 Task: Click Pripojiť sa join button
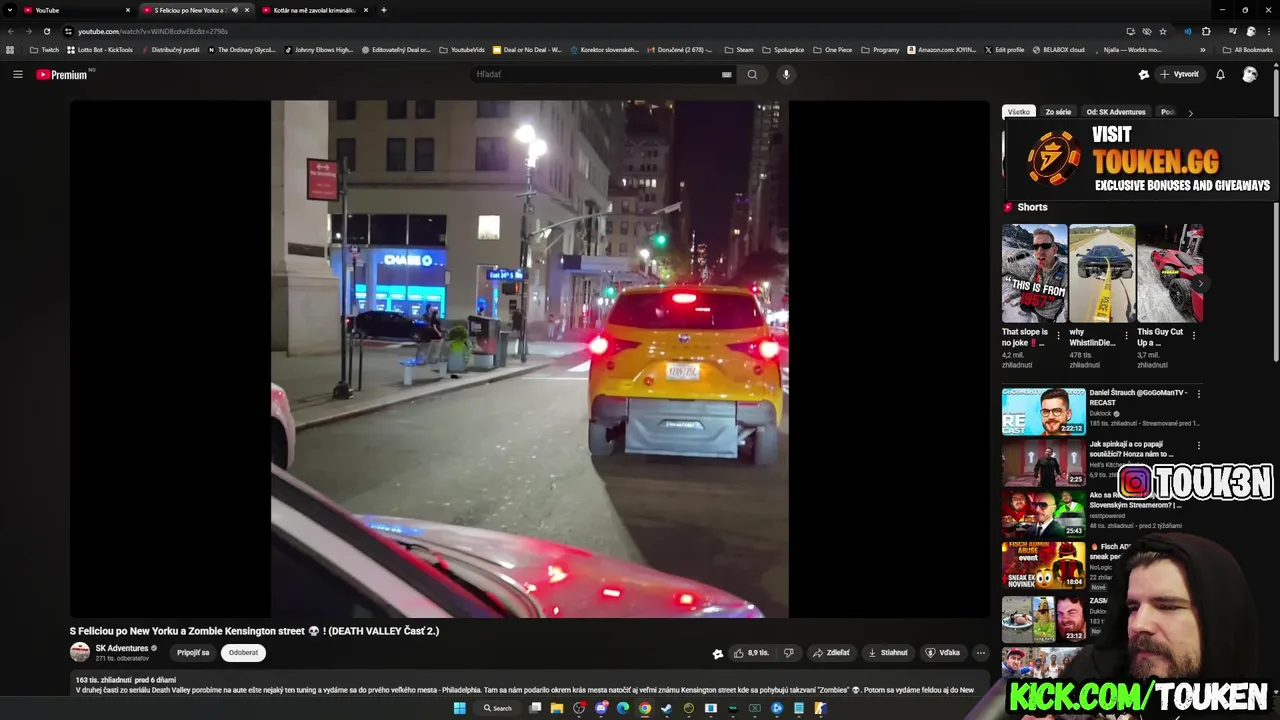(193, 652)
